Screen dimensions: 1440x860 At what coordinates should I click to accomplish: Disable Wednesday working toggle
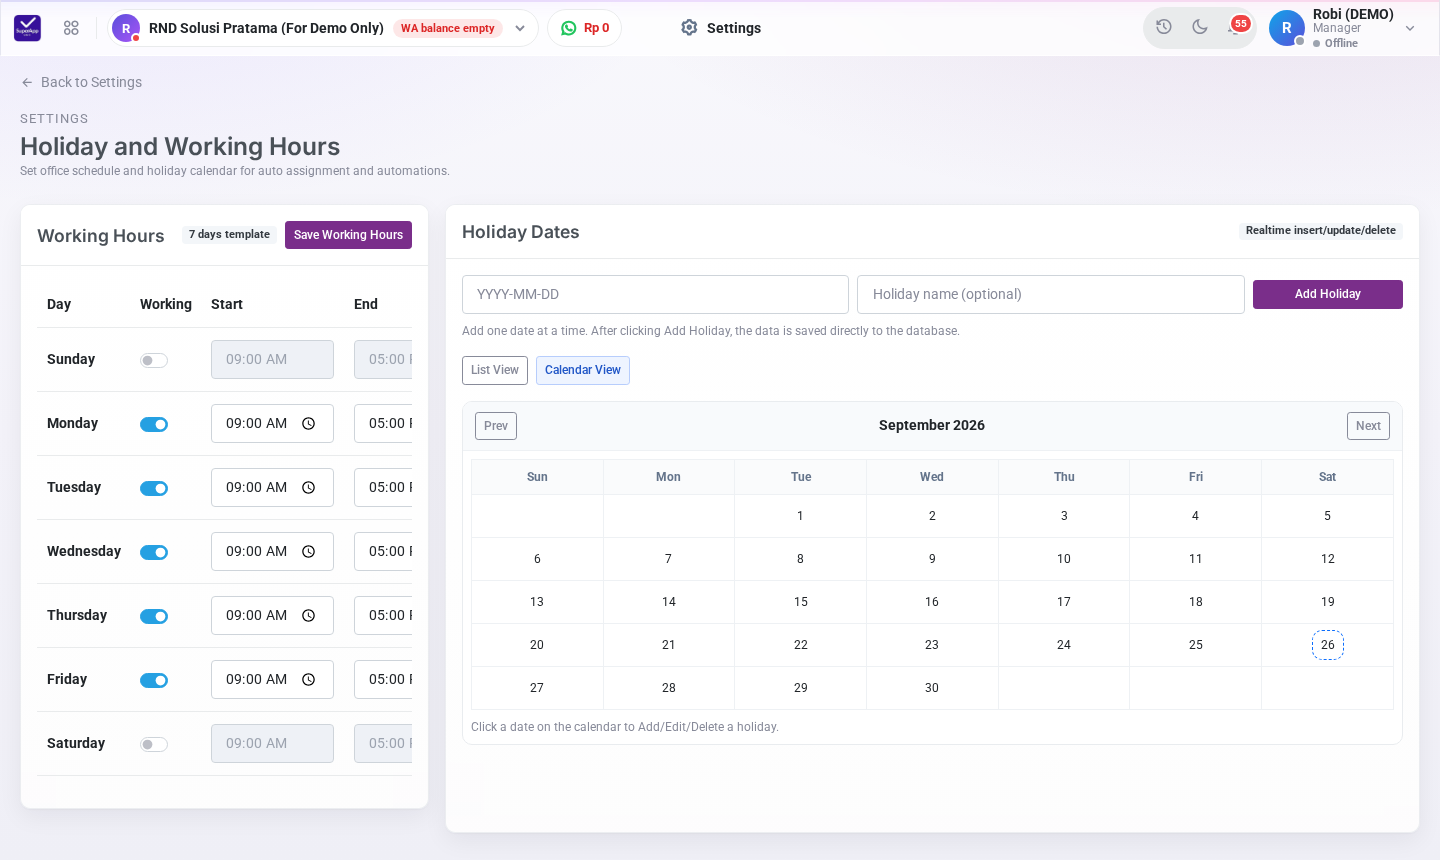pos(154,552)
